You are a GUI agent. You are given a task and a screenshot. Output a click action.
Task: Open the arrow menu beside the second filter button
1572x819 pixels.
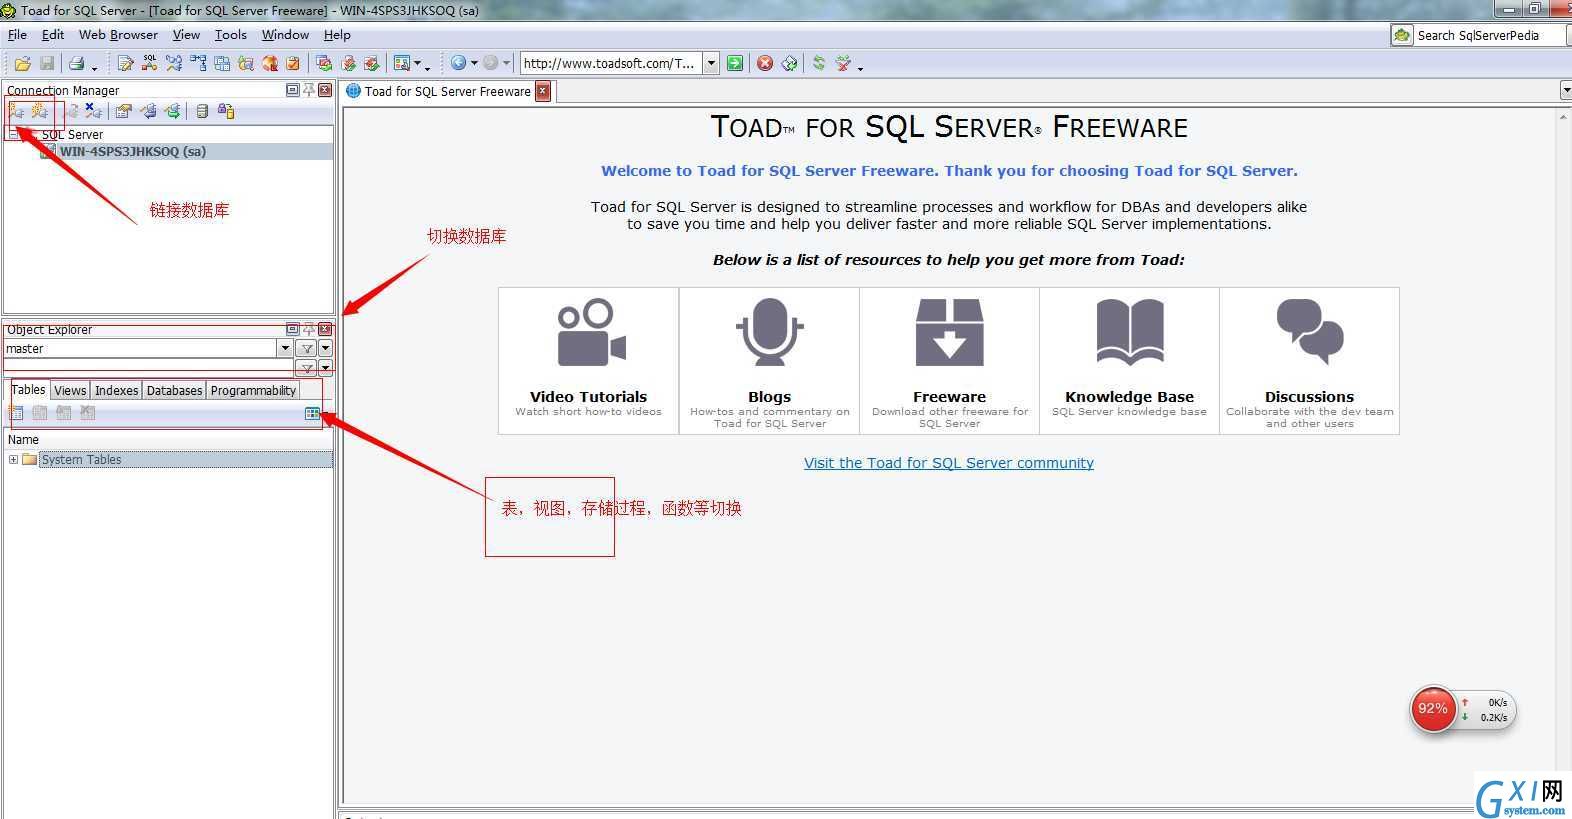pyautogui.click(x=325, y=369)
